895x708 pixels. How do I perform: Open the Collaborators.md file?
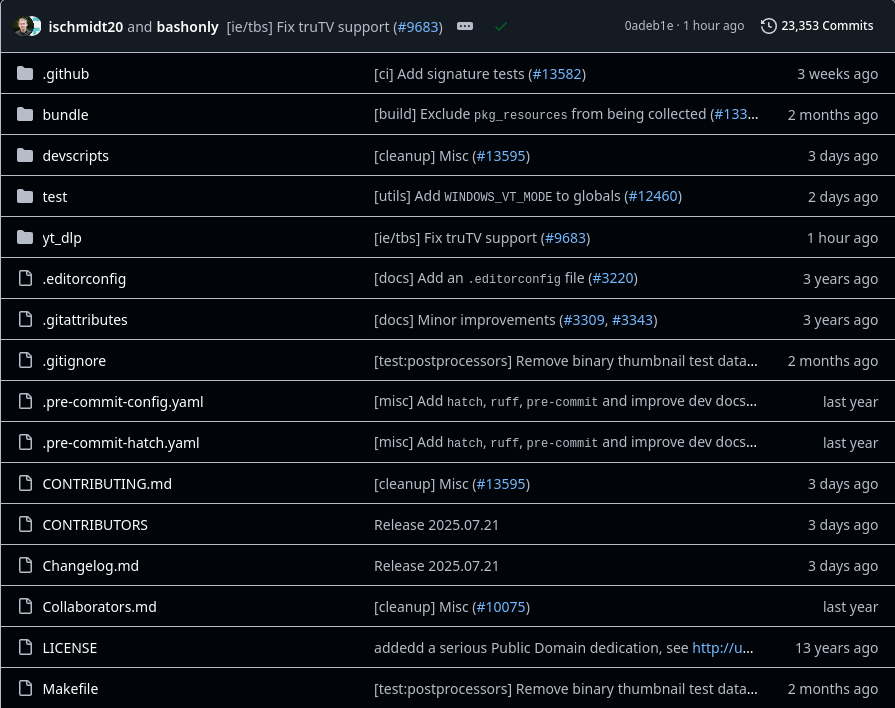(x=99, y=607)
